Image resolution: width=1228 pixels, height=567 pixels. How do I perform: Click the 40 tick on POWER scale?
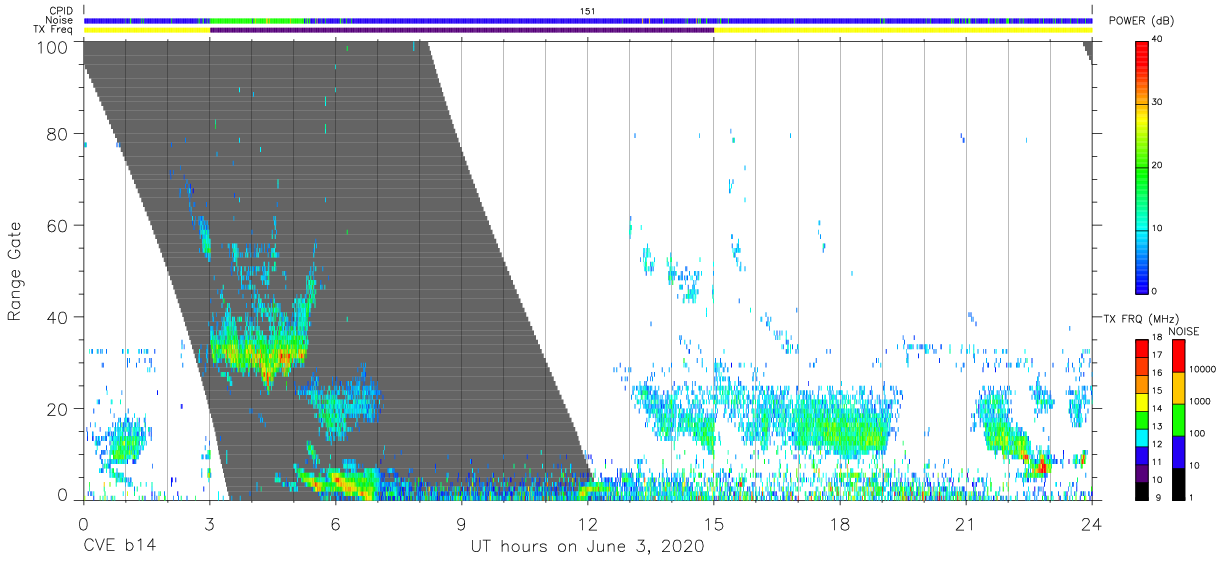coord(1158,40)
